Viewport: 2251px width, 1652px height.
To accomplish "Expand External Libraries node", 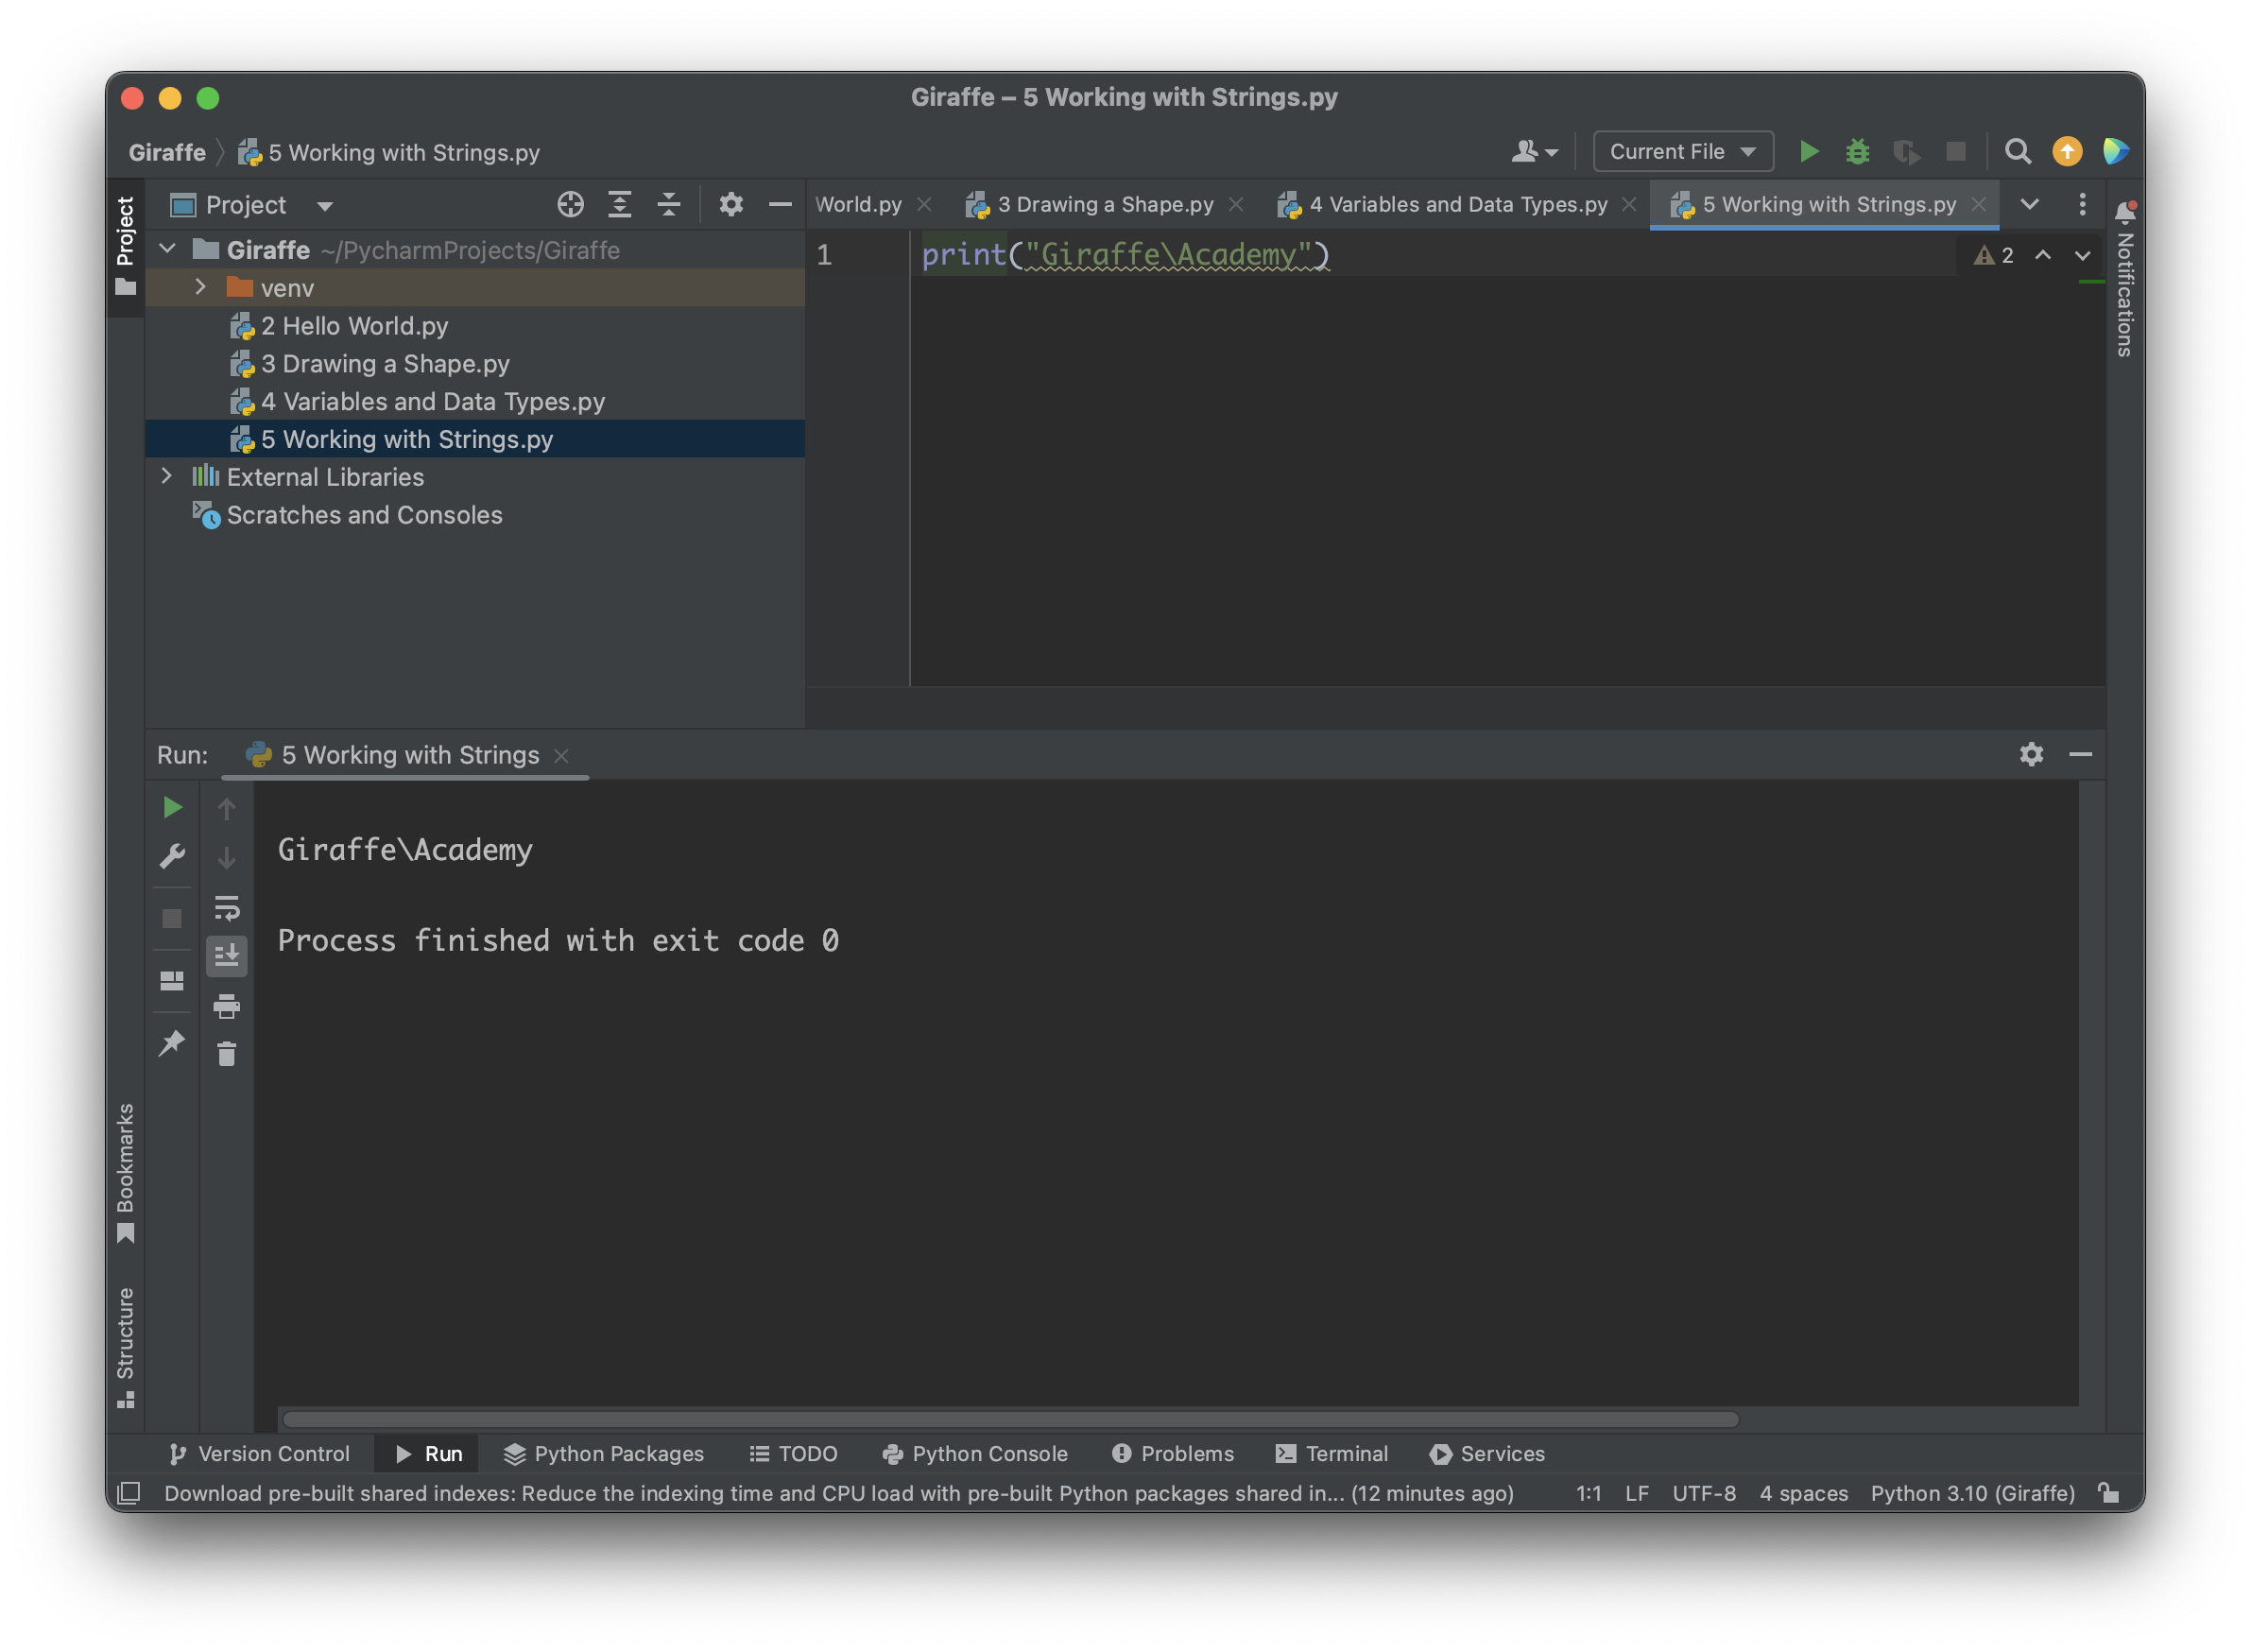I will pyautogui.click(x=167, y=477).
